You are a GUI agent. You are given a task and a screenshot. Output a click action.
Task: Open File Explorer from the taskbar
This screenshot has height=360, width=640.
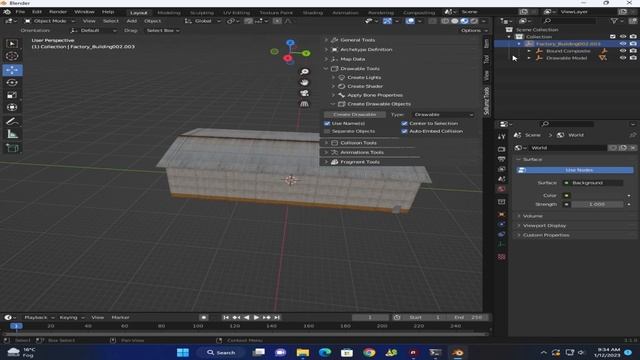[x=303, y=352]
